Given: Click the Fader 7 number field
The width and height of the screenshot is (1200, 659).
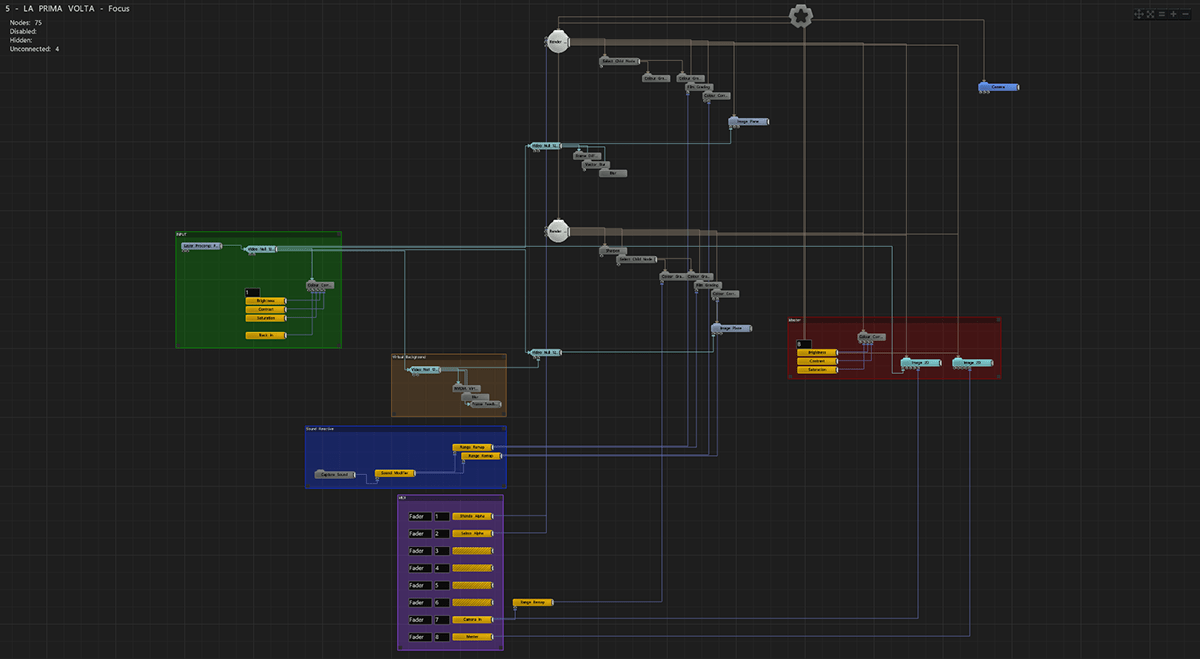Looking at the screenshot, I should coord(440,620).
